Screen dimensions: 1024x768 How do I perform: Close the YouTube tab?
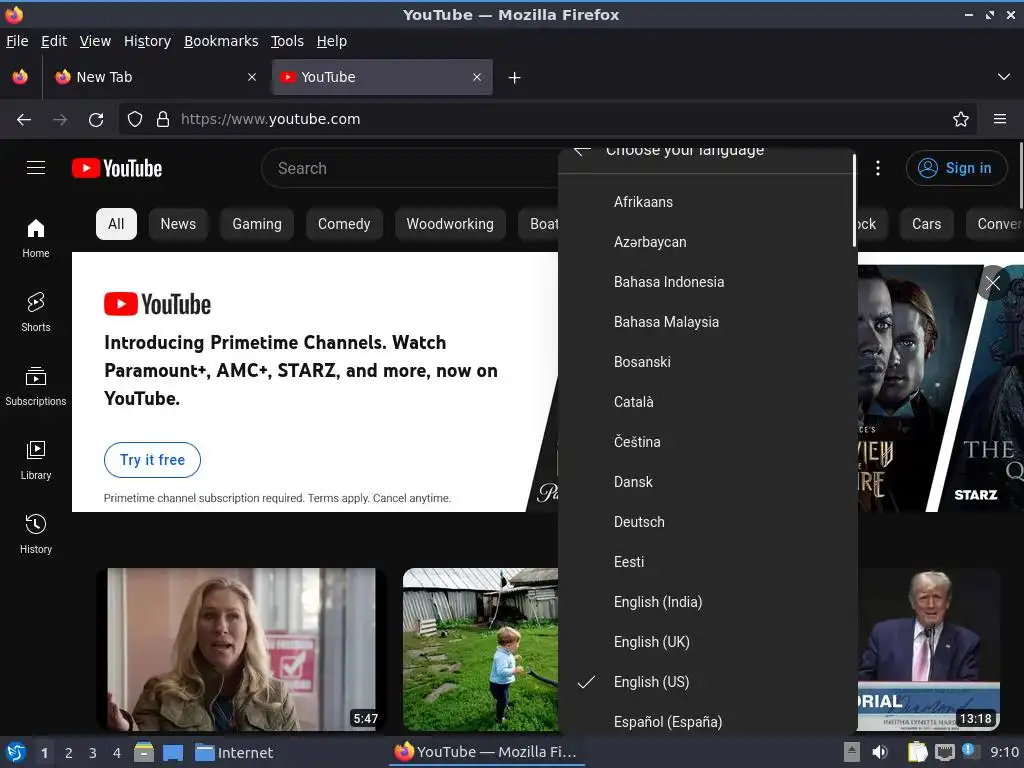477,77
